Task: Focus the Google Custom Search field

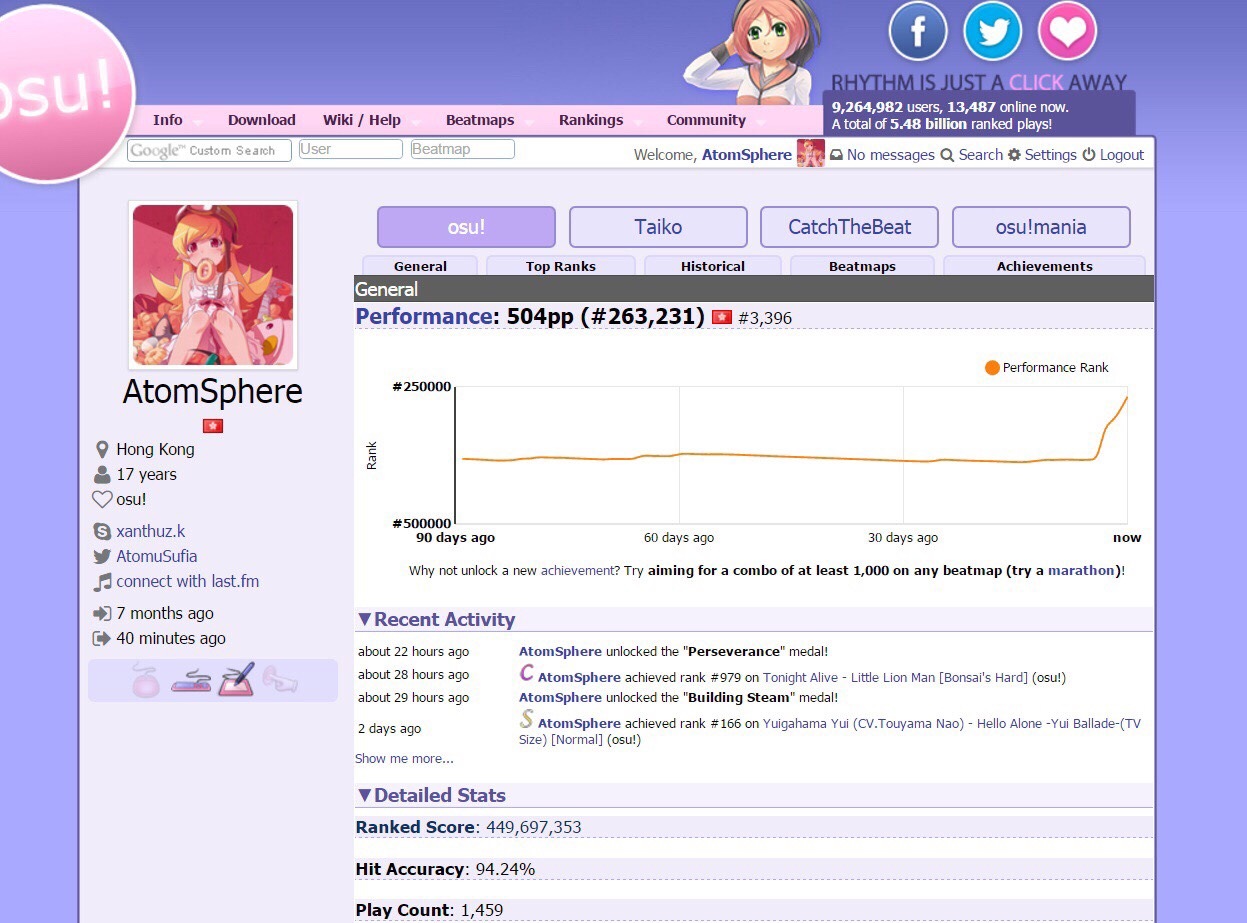Action: tap(210, 150)
